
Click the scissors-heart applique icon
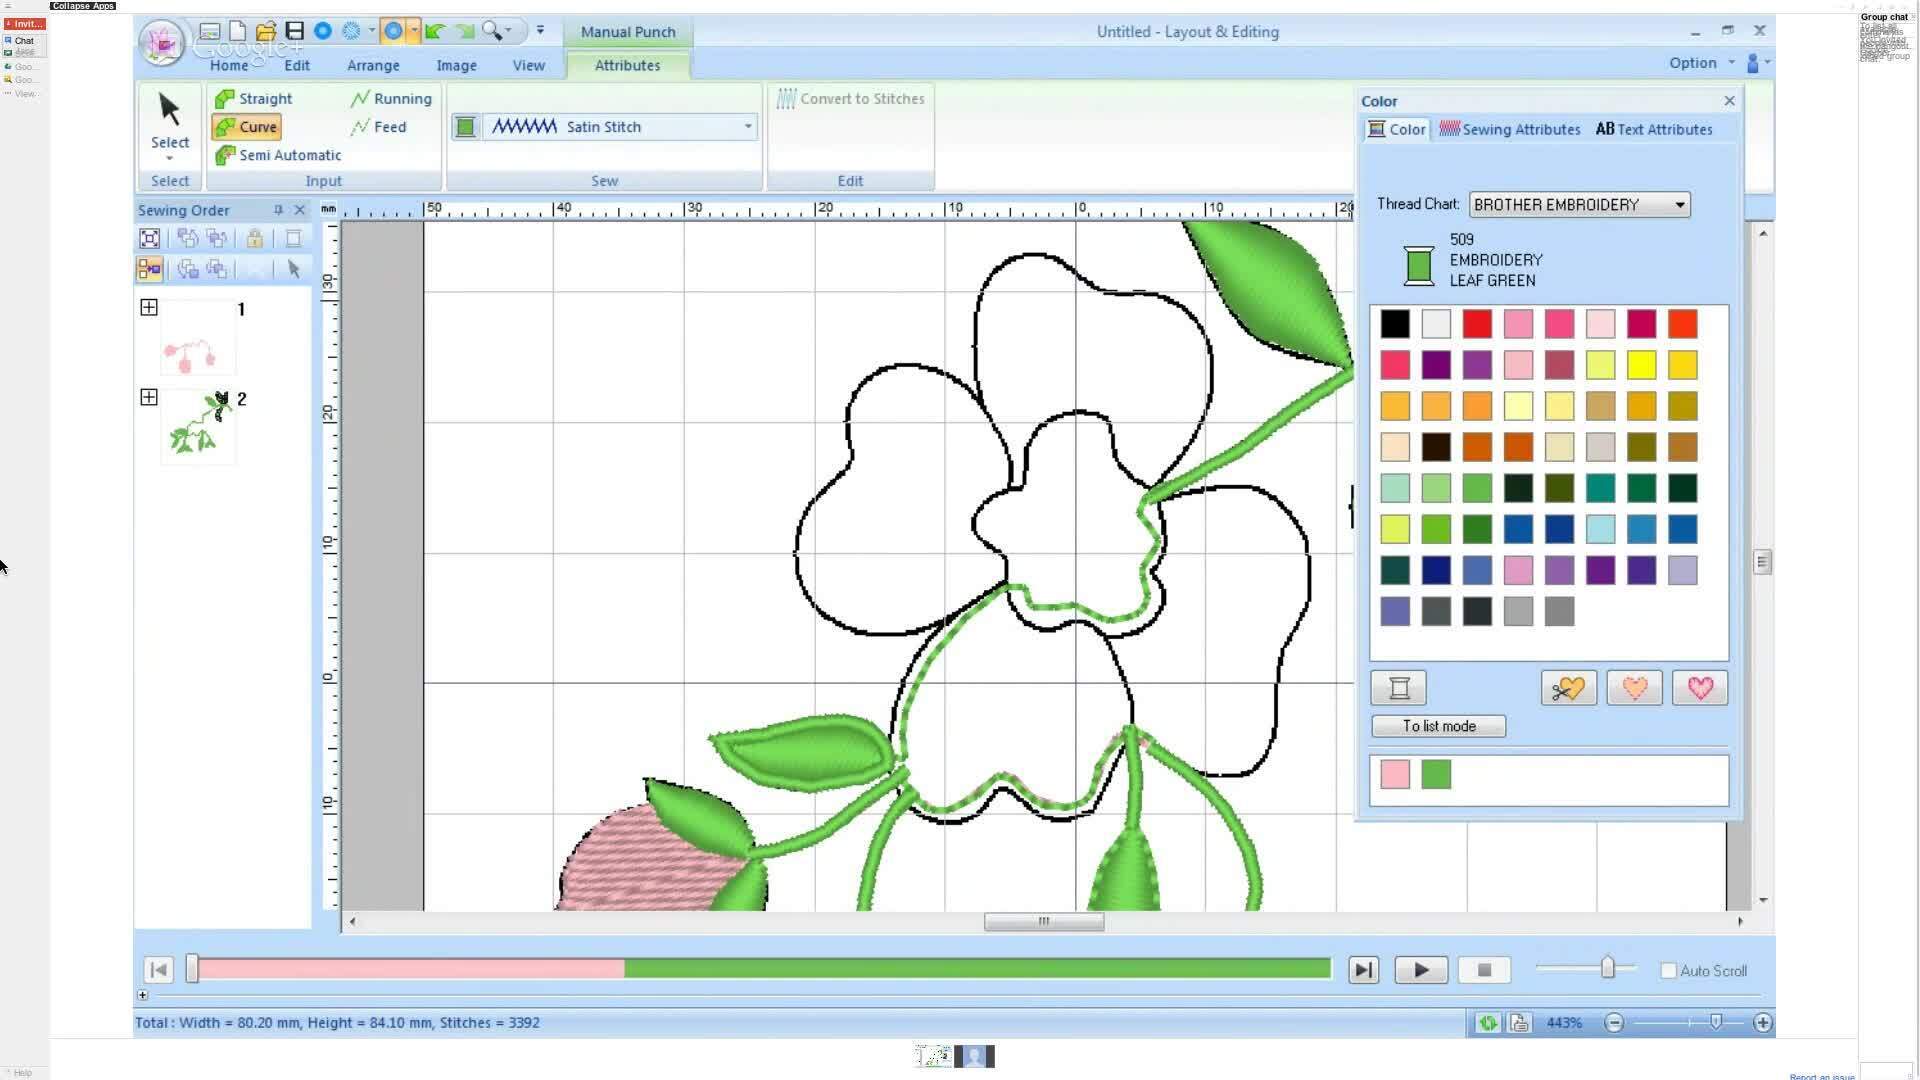1568,687
